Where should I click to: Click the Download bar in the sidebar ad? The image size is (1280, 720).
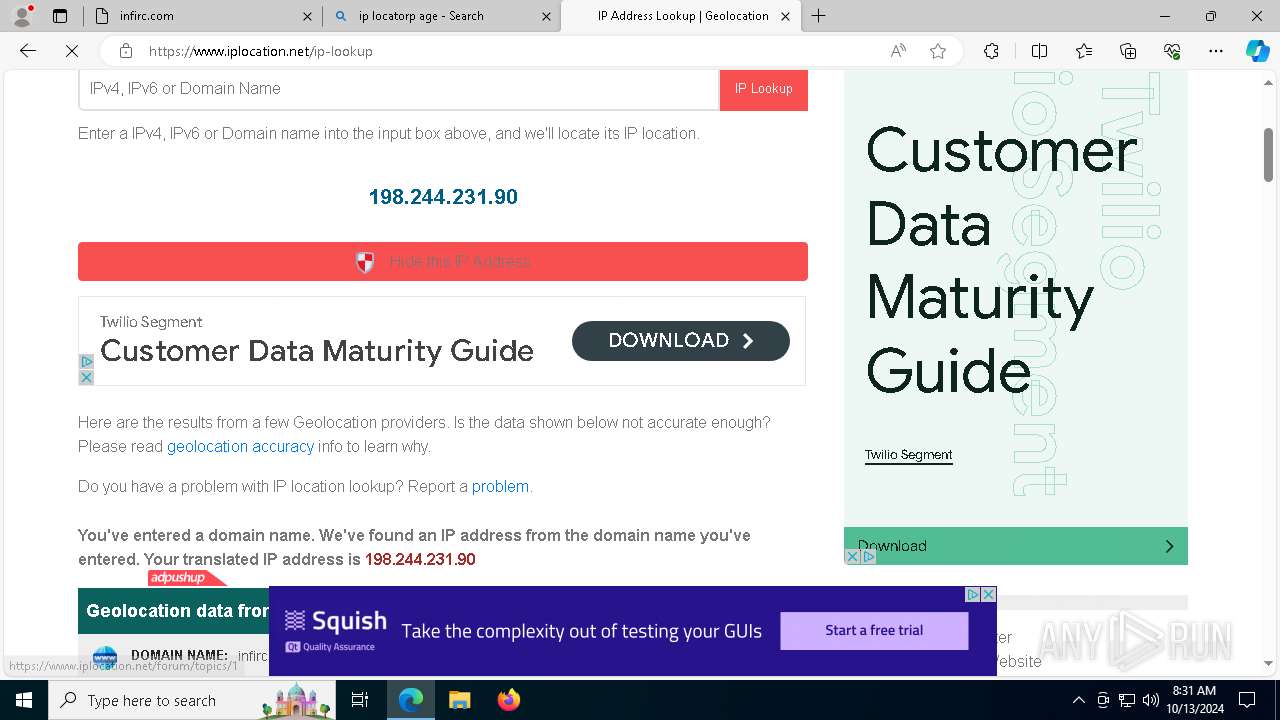click(1016, 546)
